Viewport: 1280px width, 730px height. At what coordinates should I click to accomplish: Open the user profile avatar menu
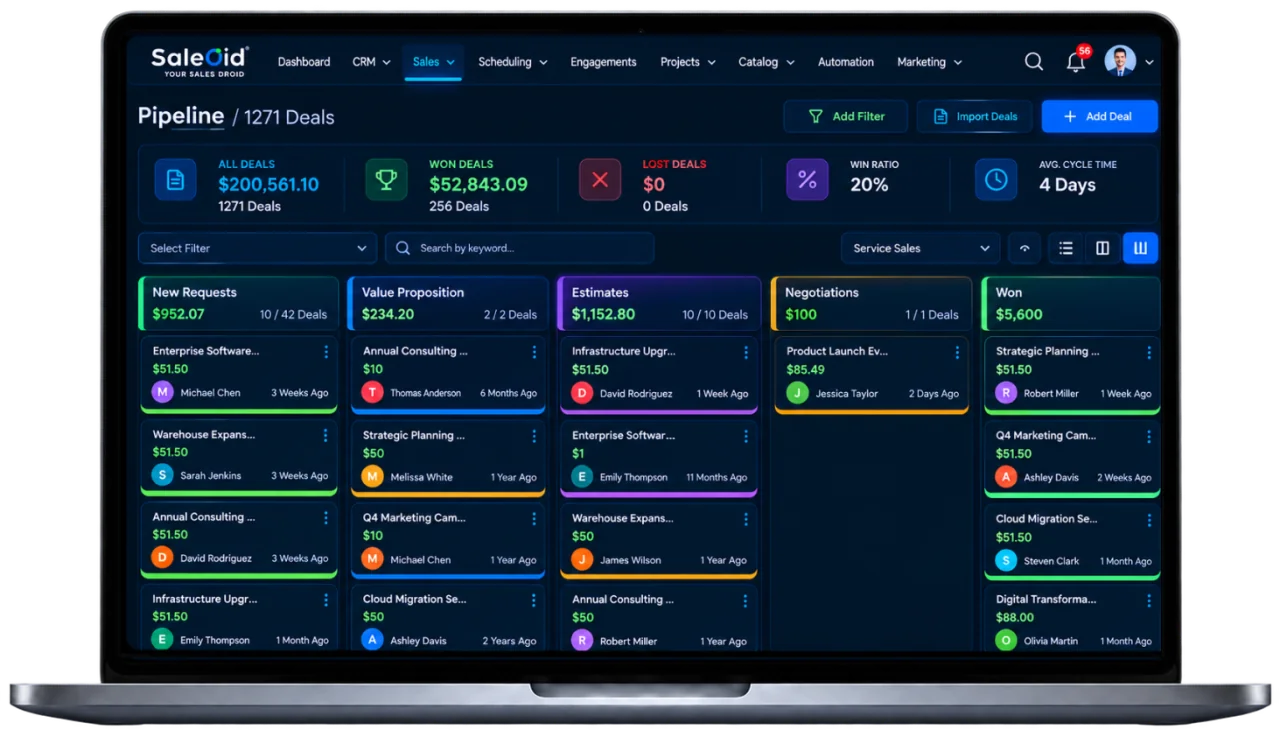(1120, 61)
